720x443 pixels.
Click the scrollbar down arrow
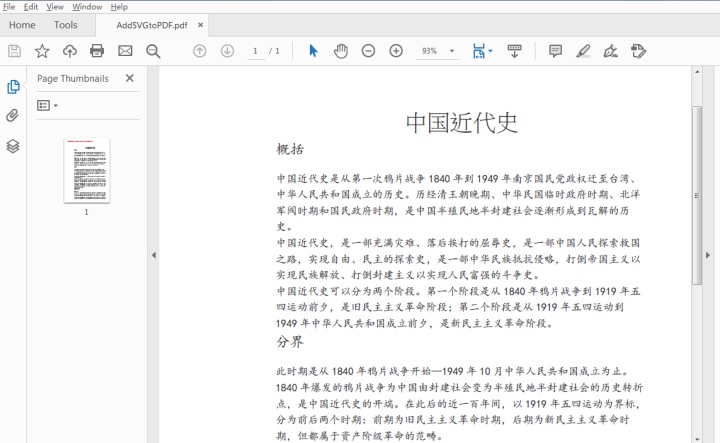[697, 439]
